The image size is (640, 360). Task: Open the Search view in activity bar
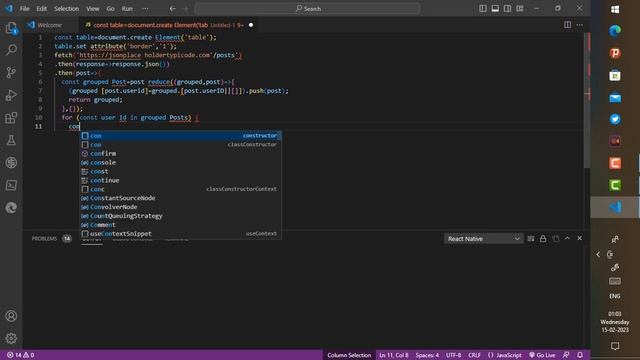pyautogui.click(x=11, y=50)
